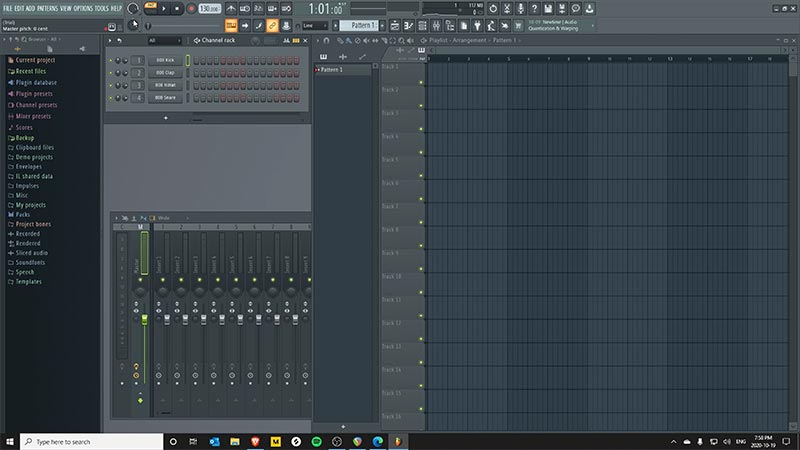
Task: Click the orange link snap icon
Action: tap(273, 24)
